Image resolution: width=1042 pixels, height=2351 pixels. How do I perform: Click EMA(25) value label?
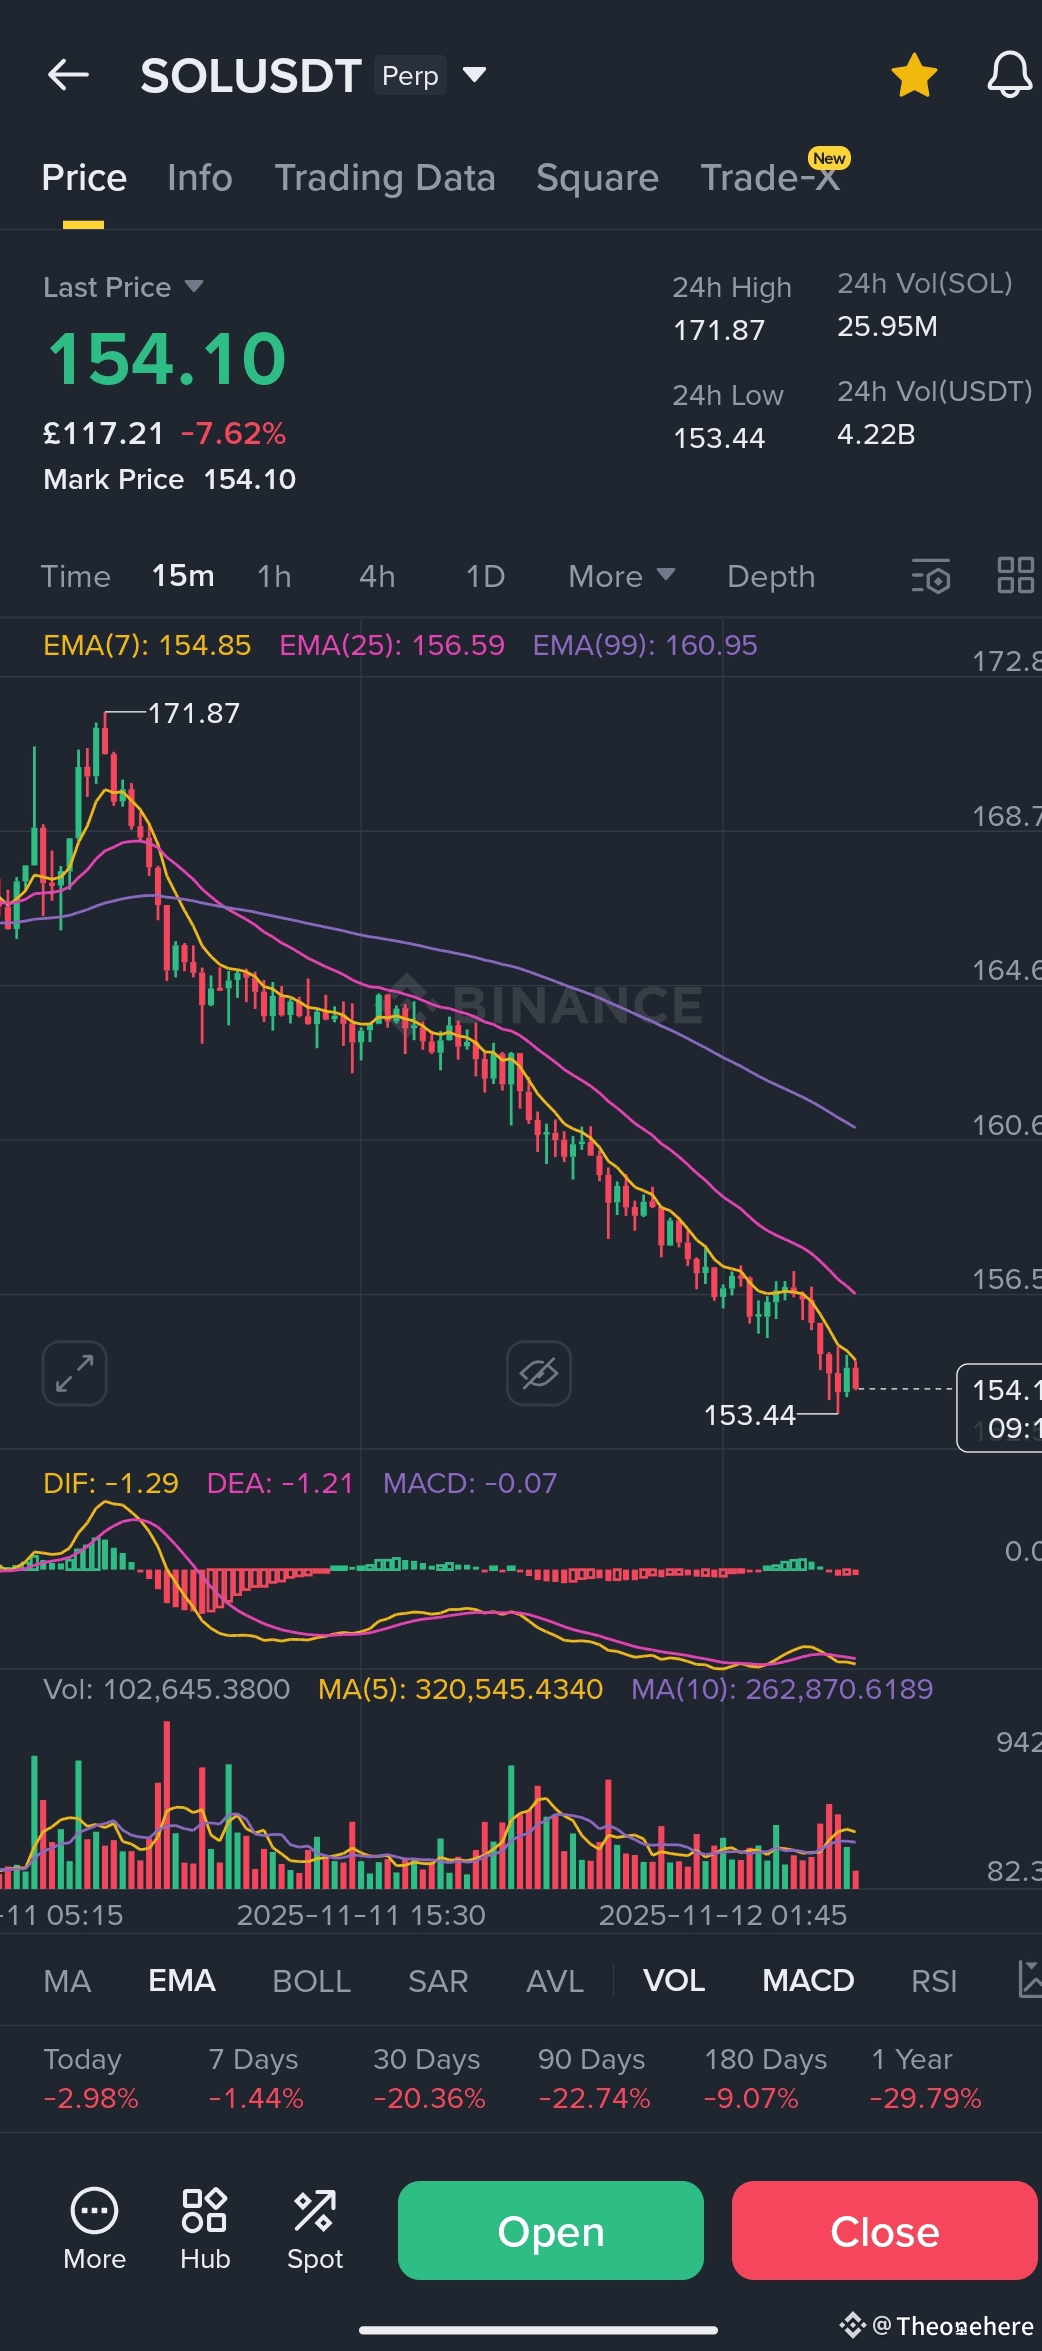pyautogui.click(x=392, y=645)
